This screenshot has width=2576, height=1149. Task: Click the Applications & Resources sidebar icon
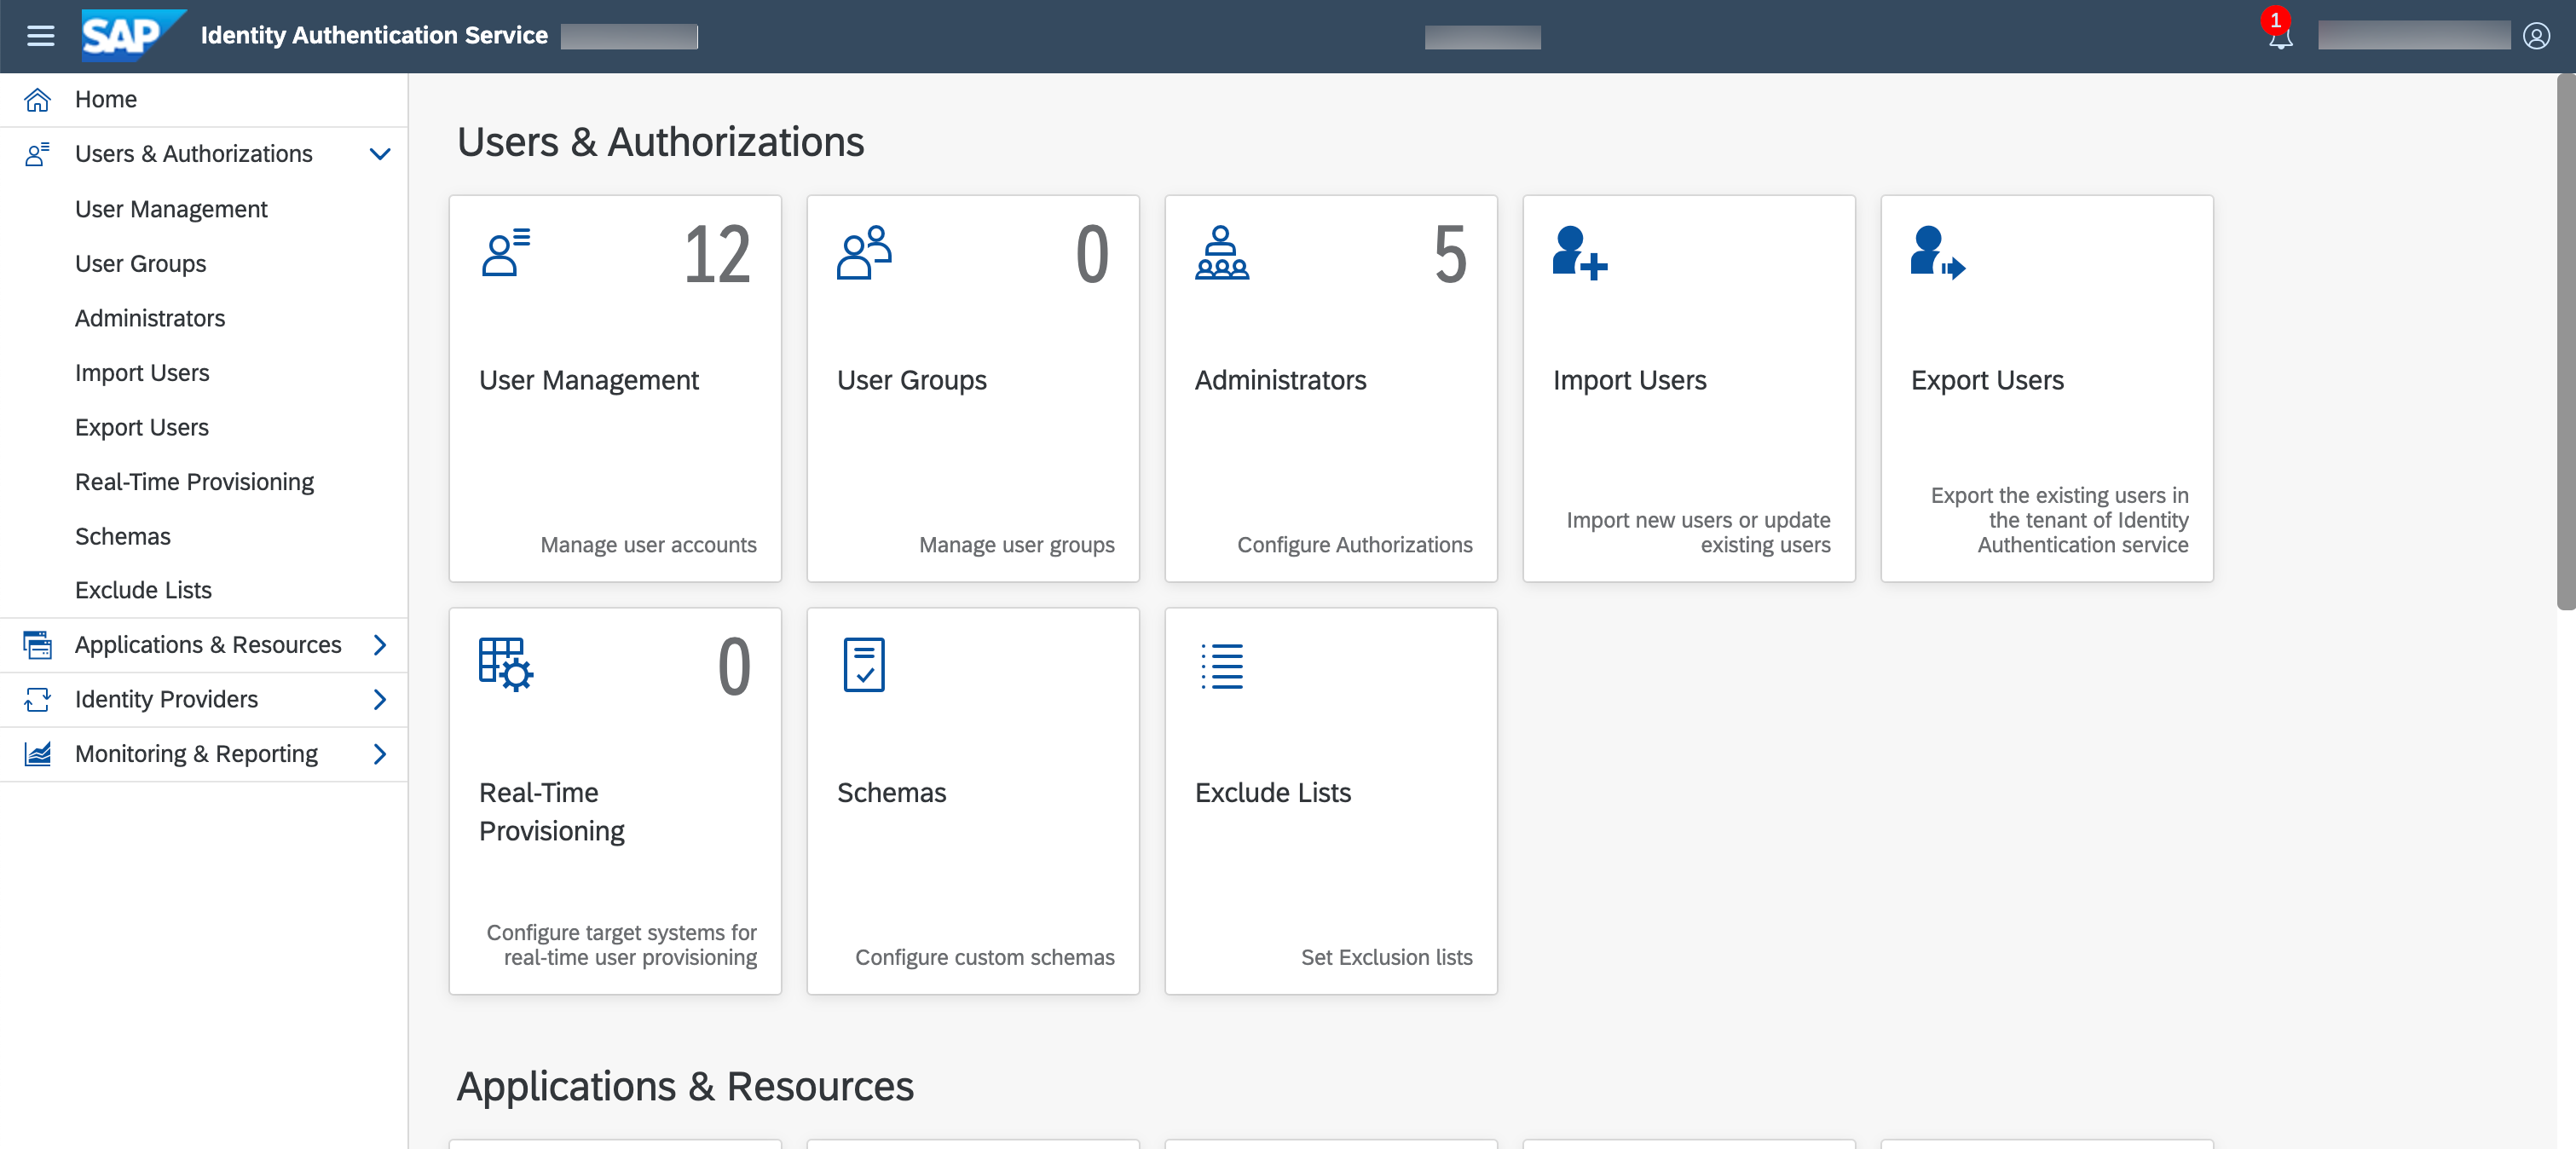click(37, 645)
